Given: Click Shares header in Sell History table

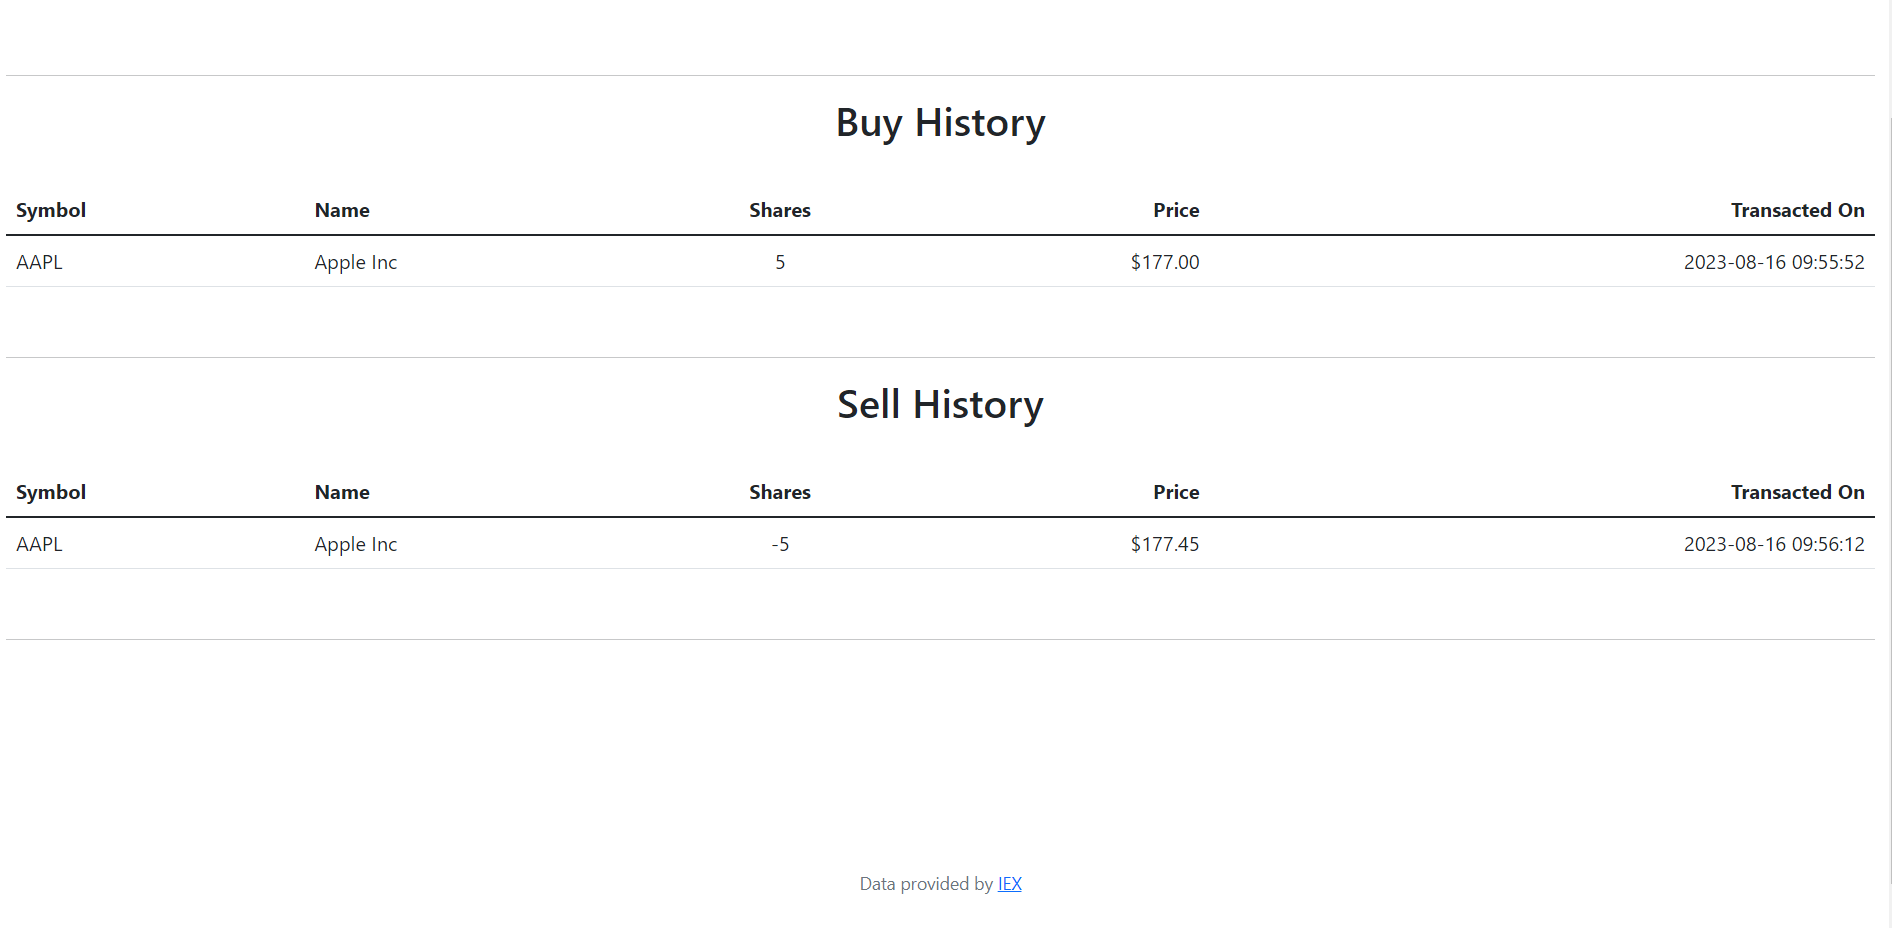Looking at the screenshot, I should (x=779, y=492).
